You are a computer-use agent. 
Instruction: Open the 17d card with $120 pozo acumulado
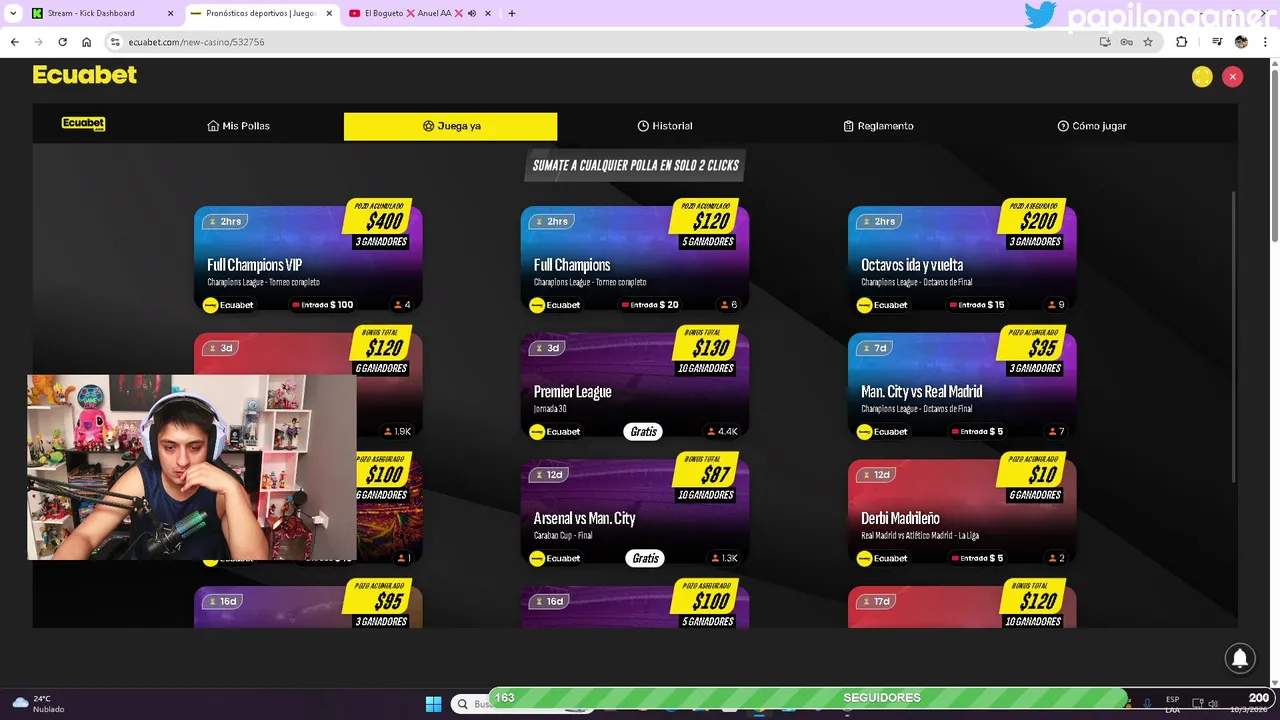pos(962,607)
